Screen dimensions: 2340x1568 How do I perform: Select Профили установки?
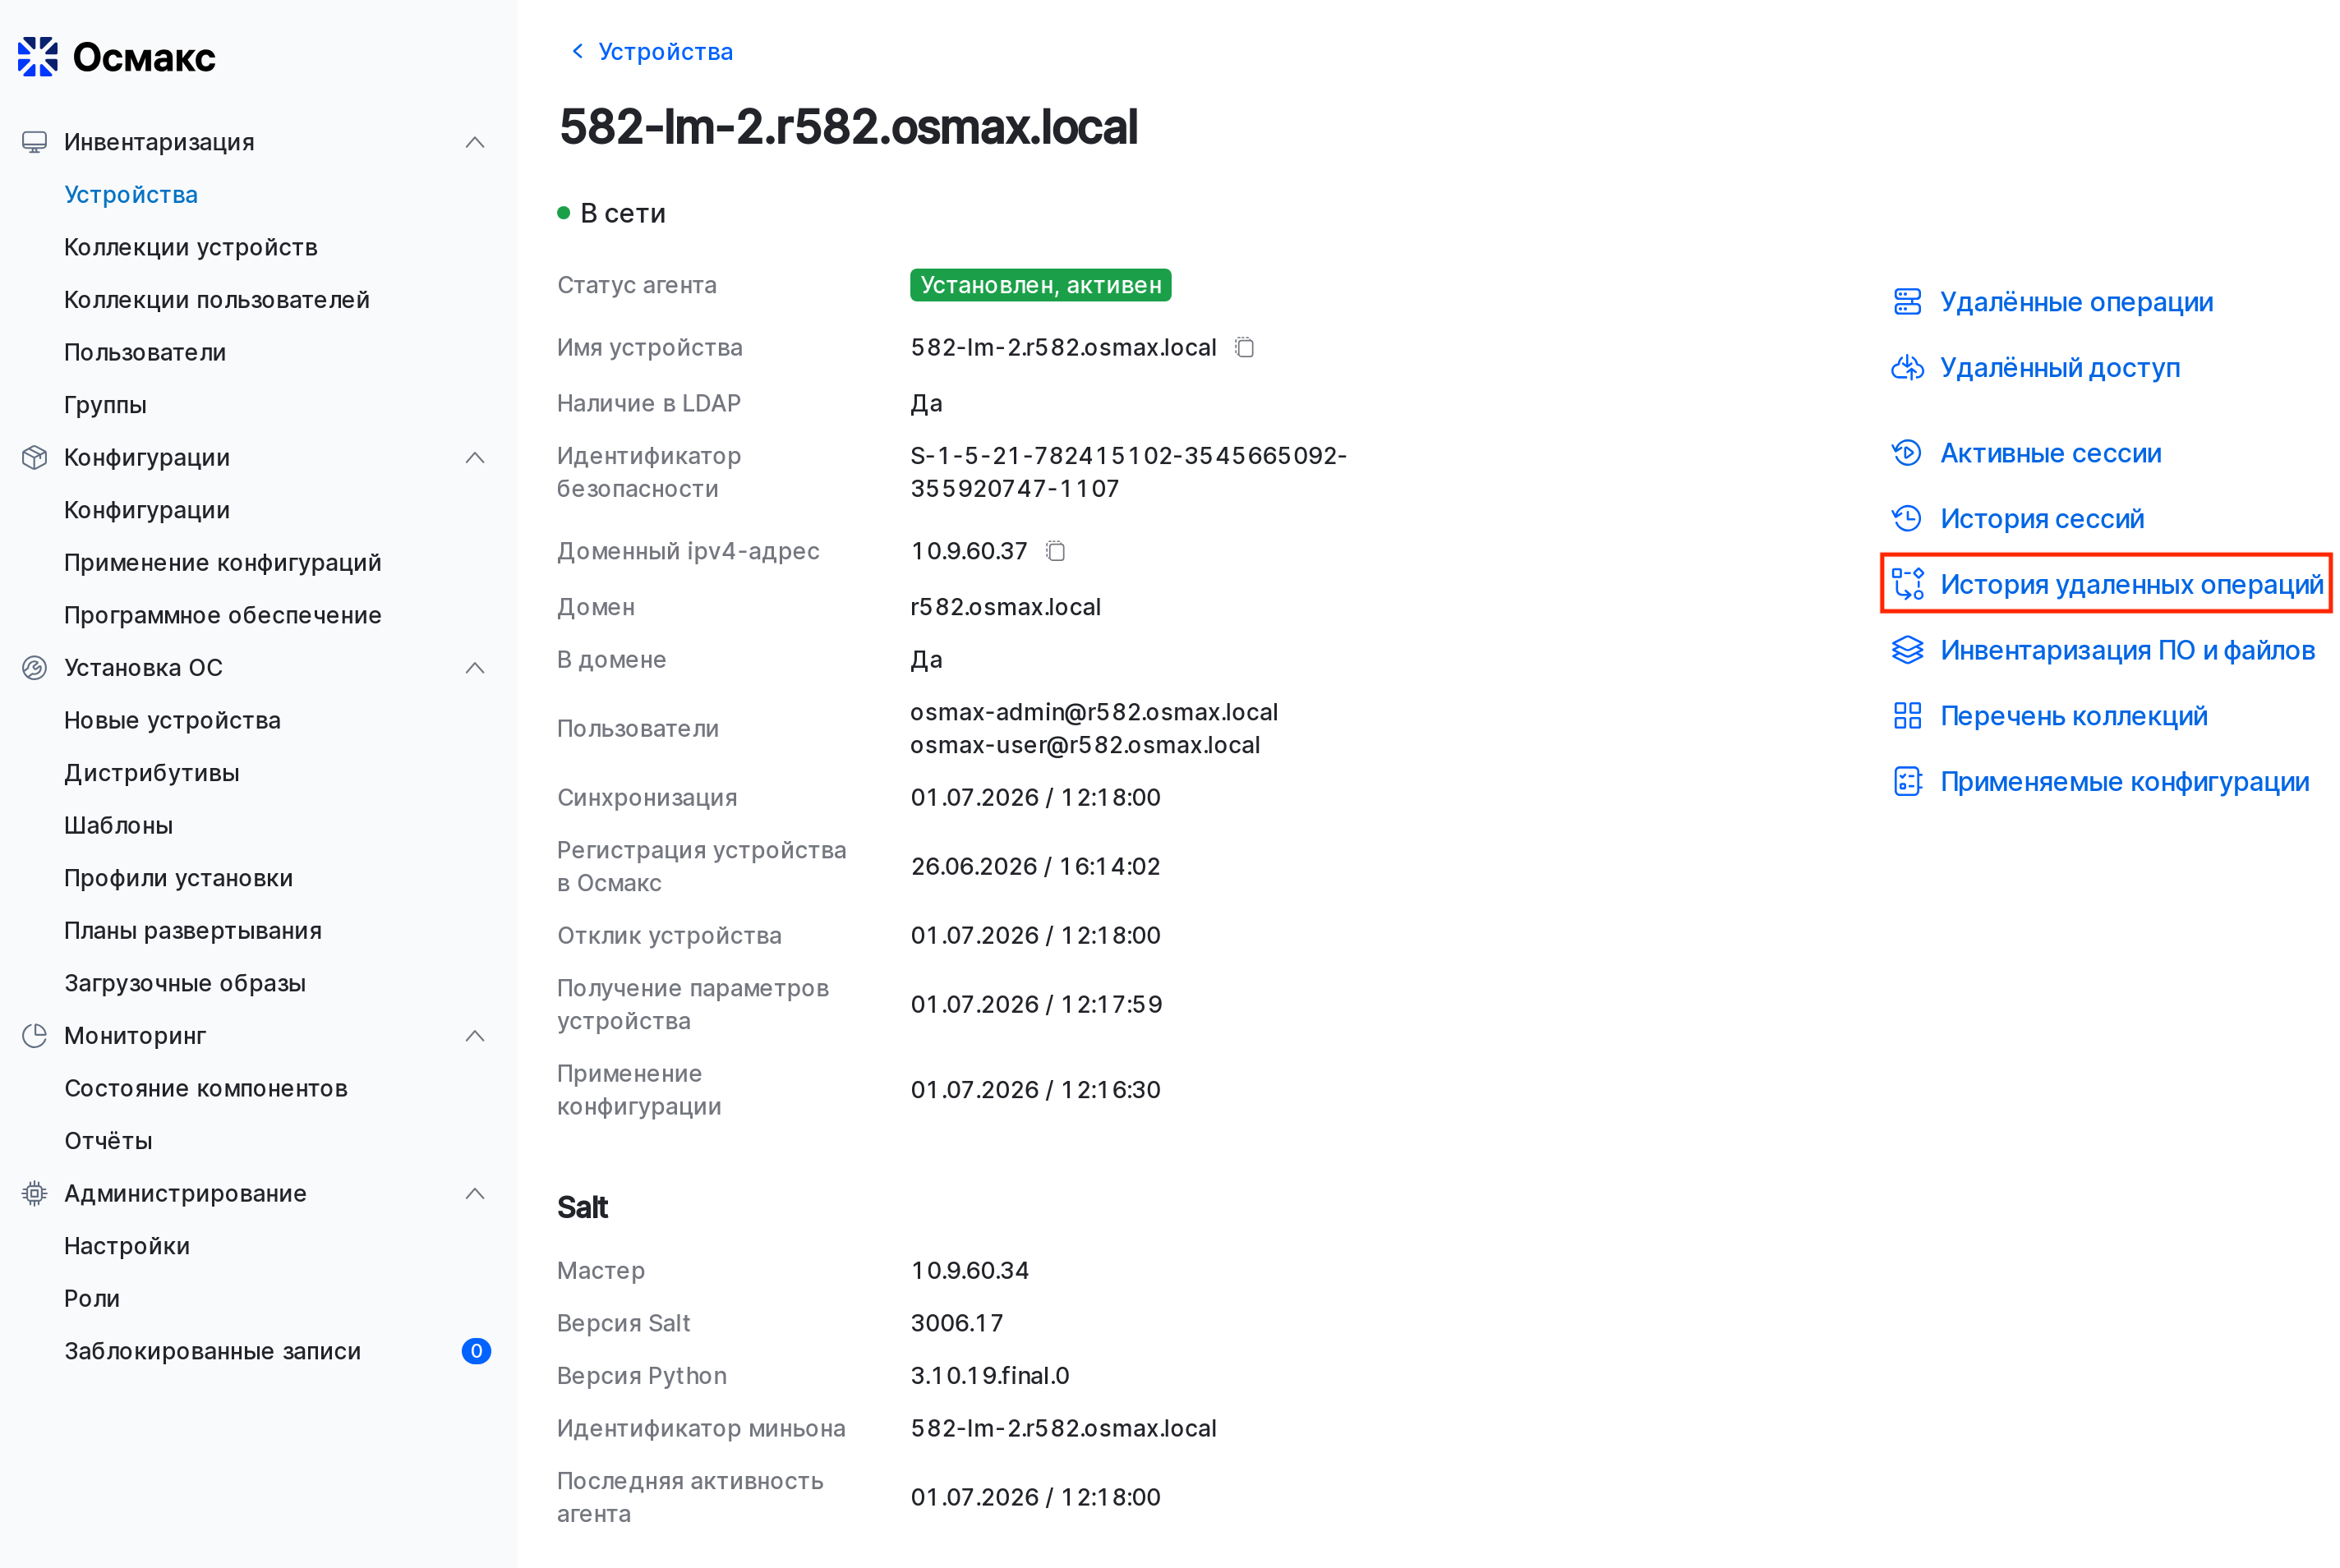(x=178, y=877)
